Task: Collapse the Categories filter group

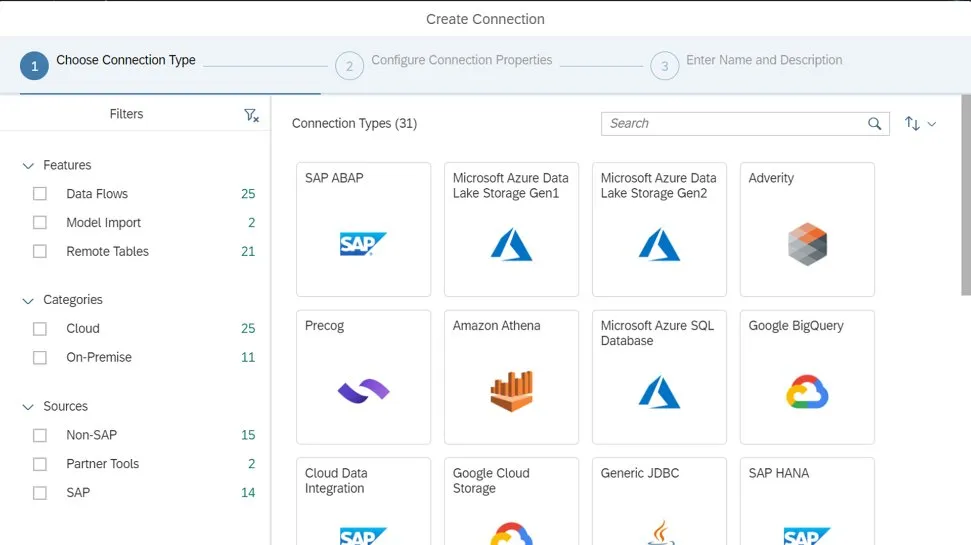Action: click(28, 301)
